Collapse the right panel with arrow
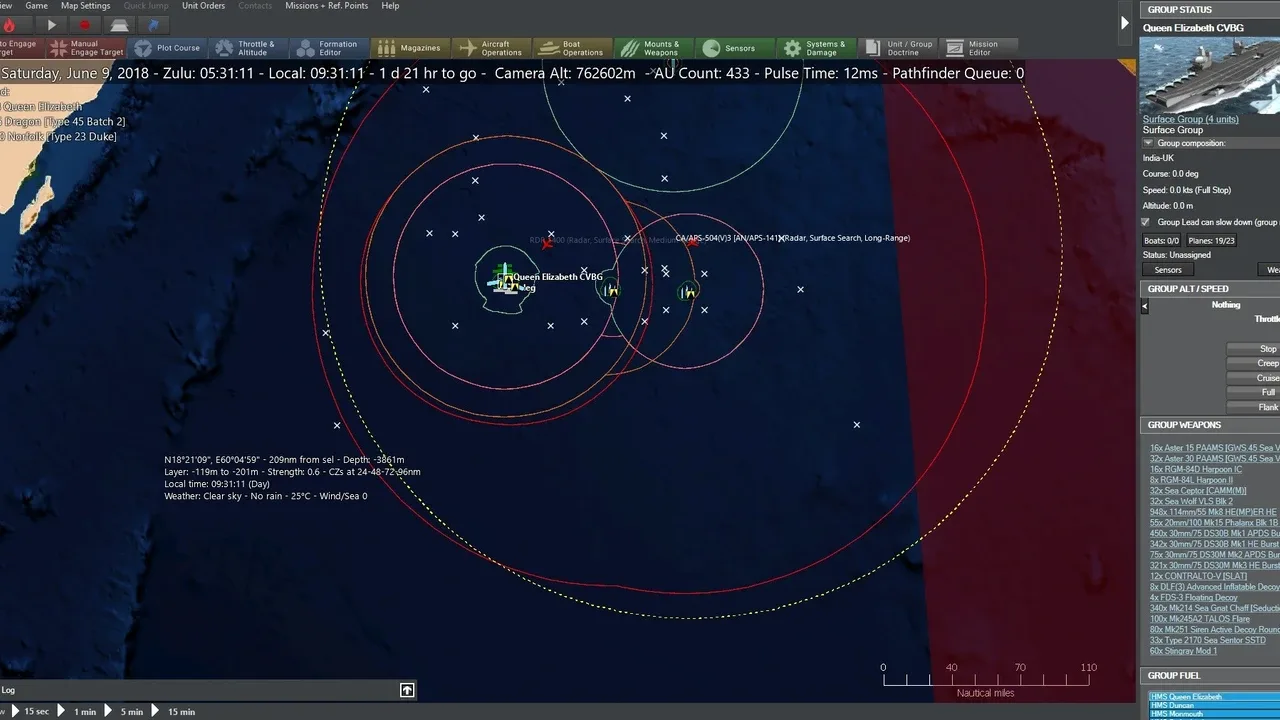 pos(1126,22)
